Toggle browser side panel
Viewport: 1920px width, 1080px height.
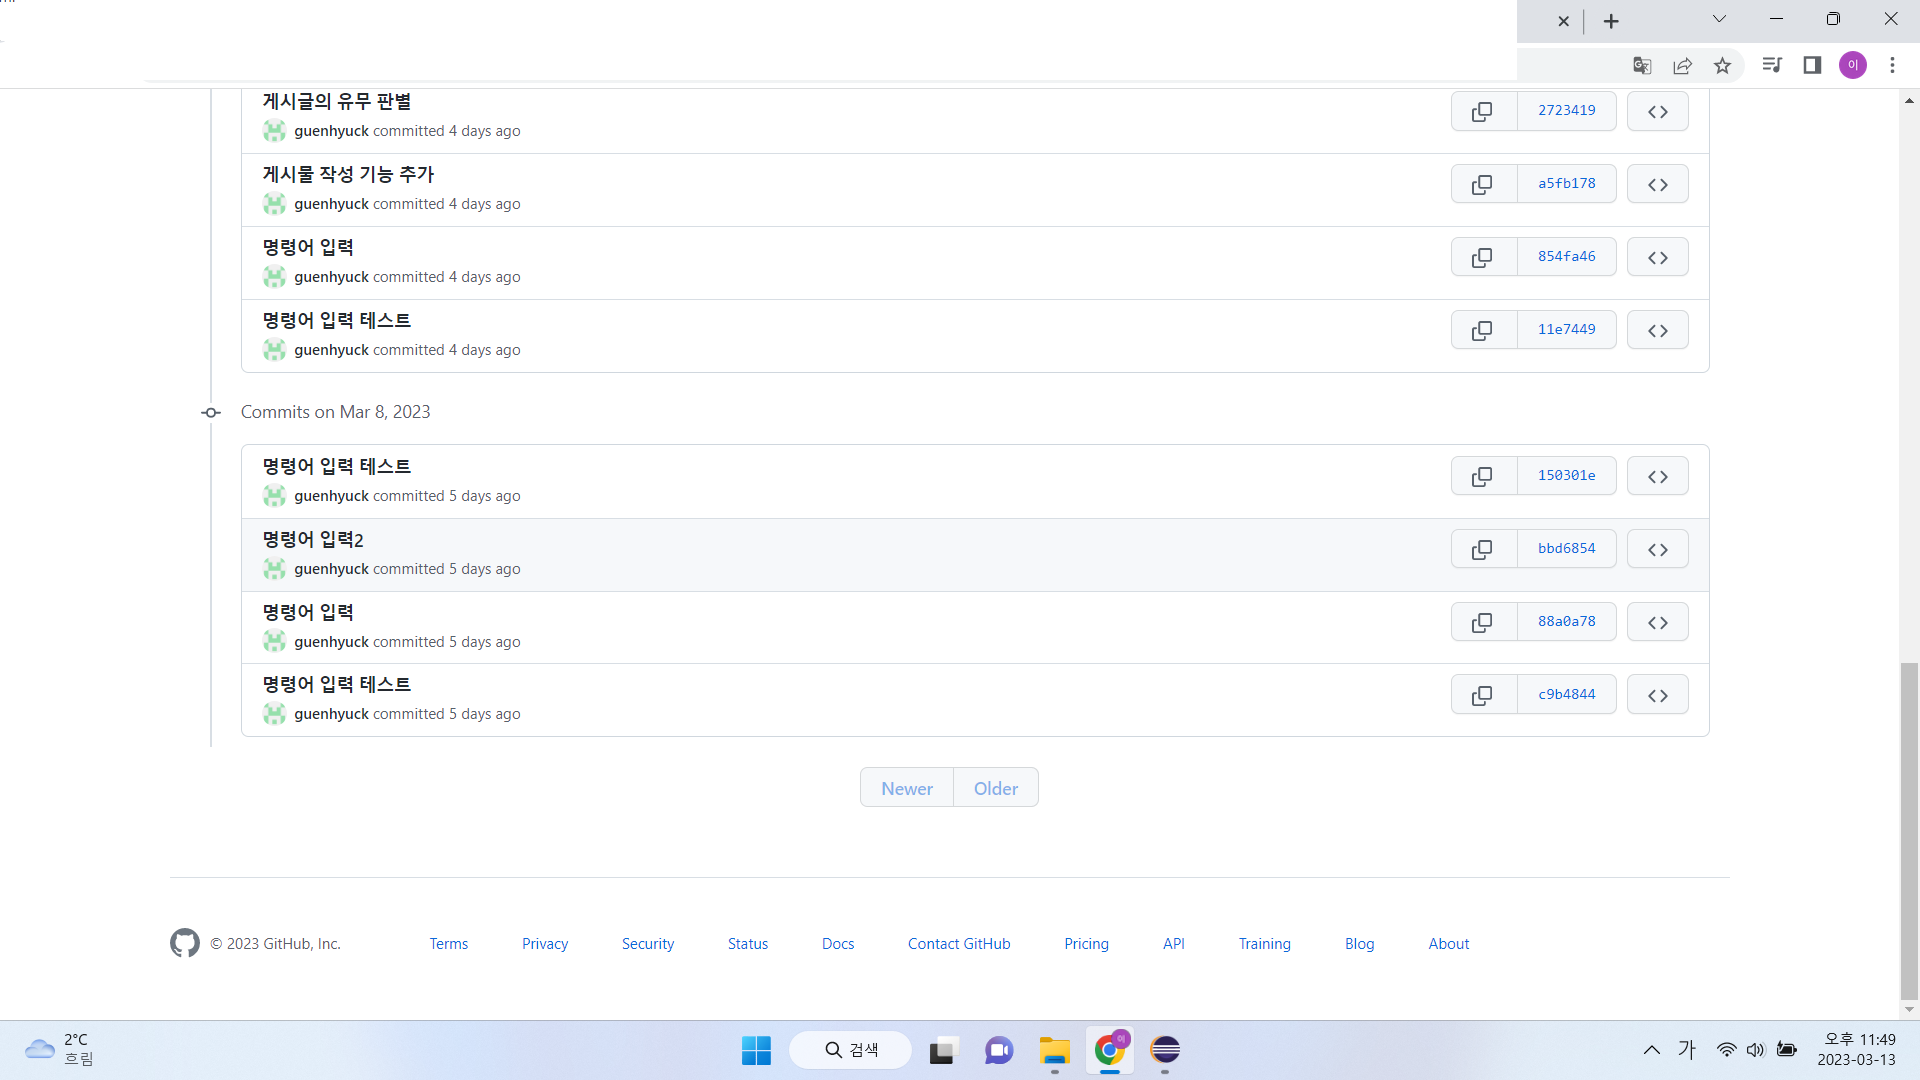[x=1812, y=66]
